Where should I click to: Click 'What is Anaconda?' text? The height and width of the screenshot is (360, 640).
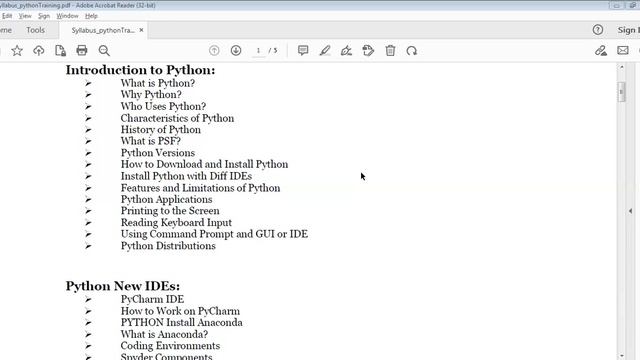click(164, 334)
